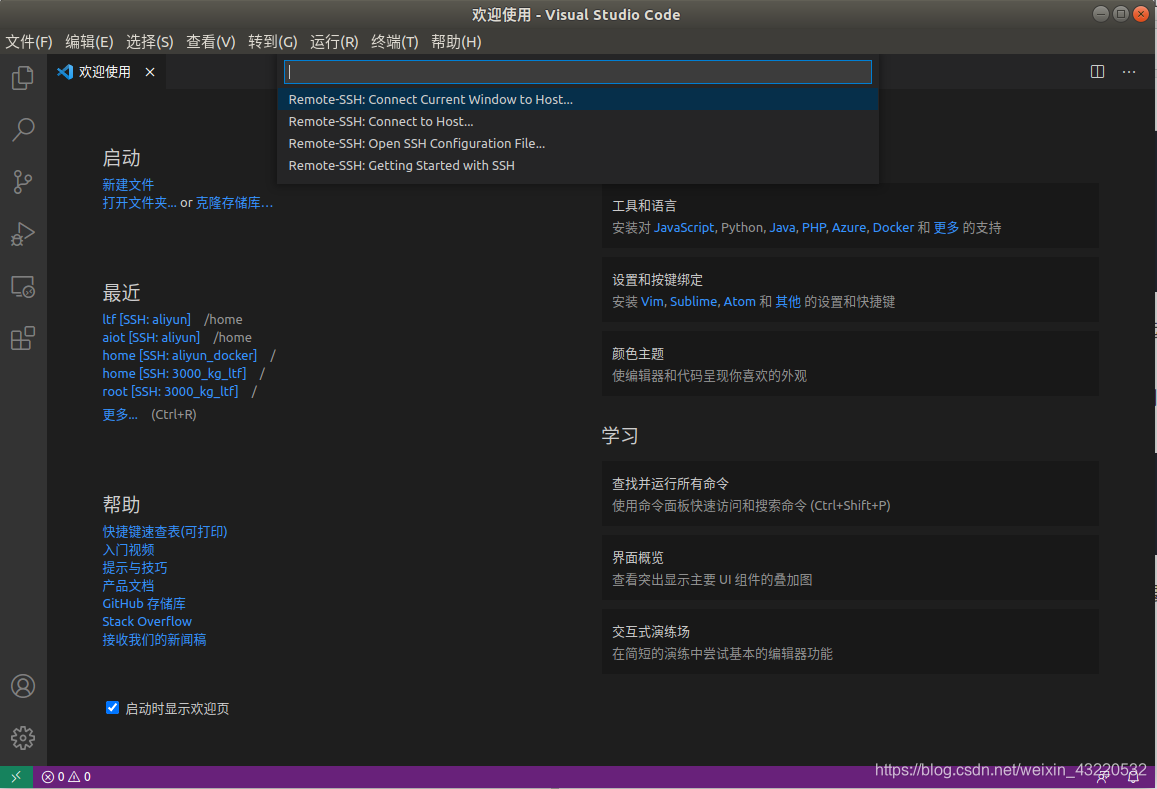Click the JavaScript link under 工具和语言

pyautogui.click(x=684, y=228)
